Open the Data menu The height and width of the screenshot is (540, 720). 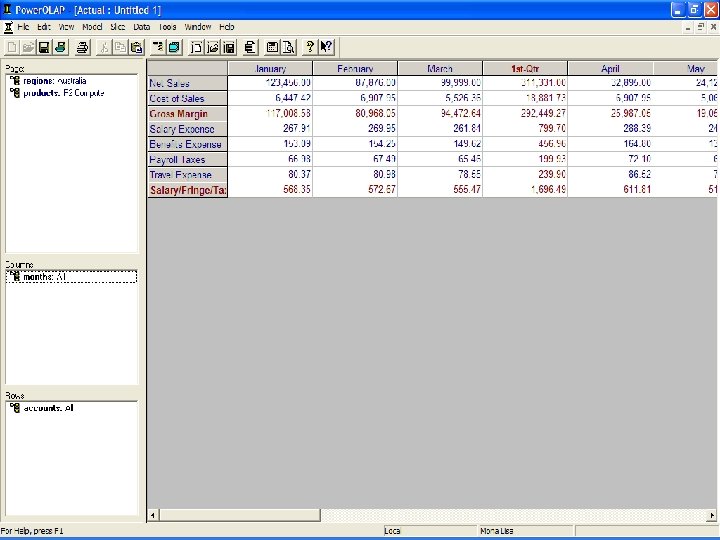(141, 27)
